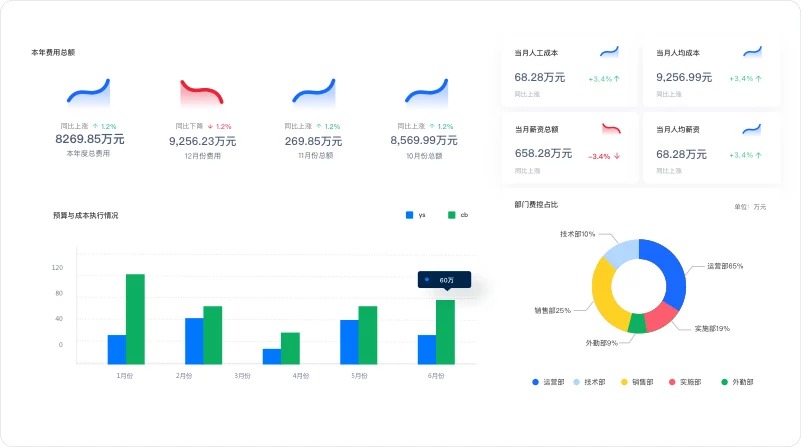Toggle 销售部 legend item under donut chart
The image size is (802, 447).
point(637,382)
